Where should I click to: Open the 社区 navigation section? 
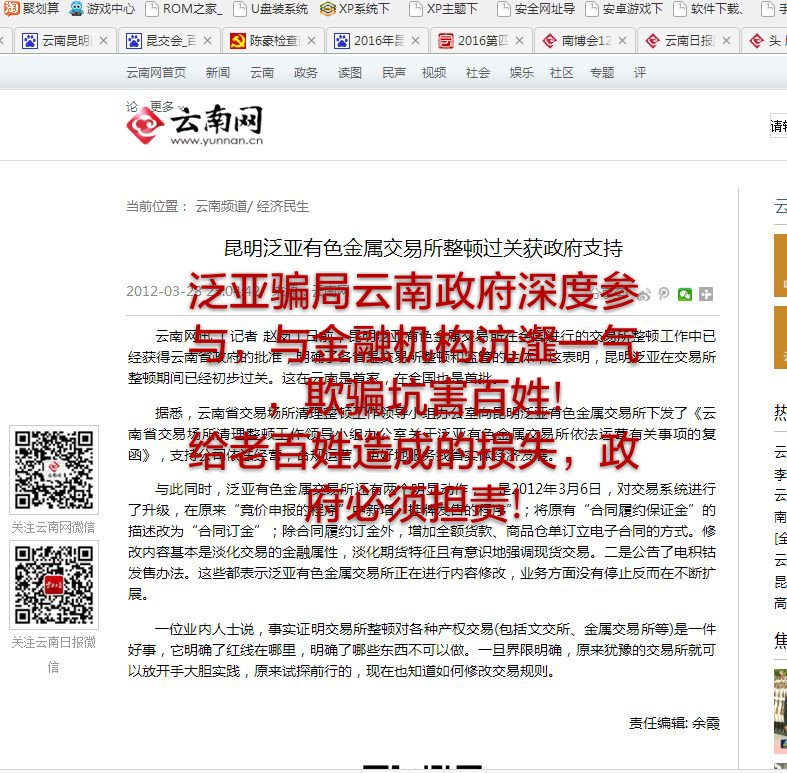click(562, 73)
